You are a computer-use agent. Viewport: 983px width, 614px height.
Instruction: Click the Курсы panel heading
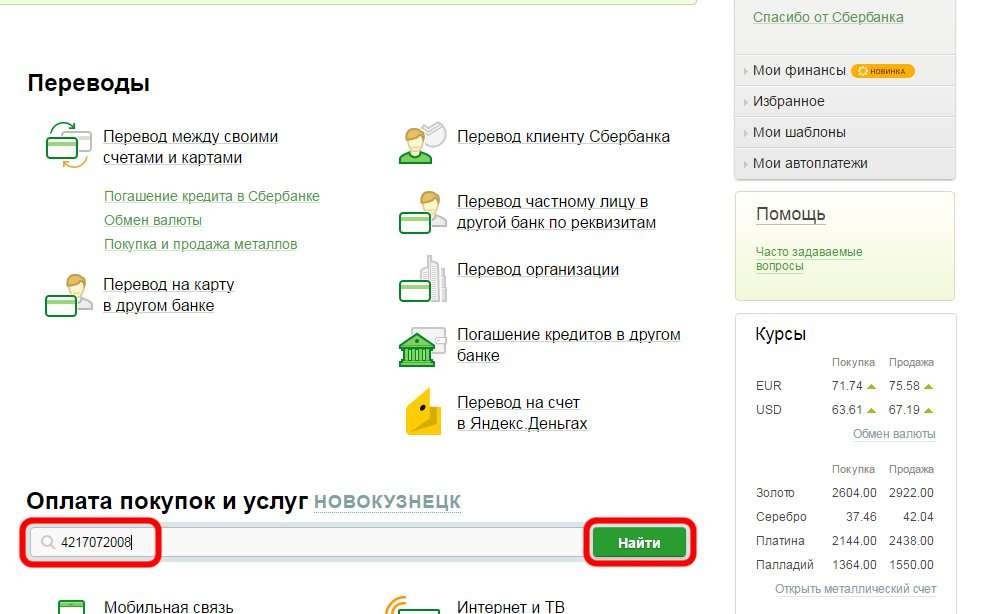pyautogui.click(x=781, y=334)
